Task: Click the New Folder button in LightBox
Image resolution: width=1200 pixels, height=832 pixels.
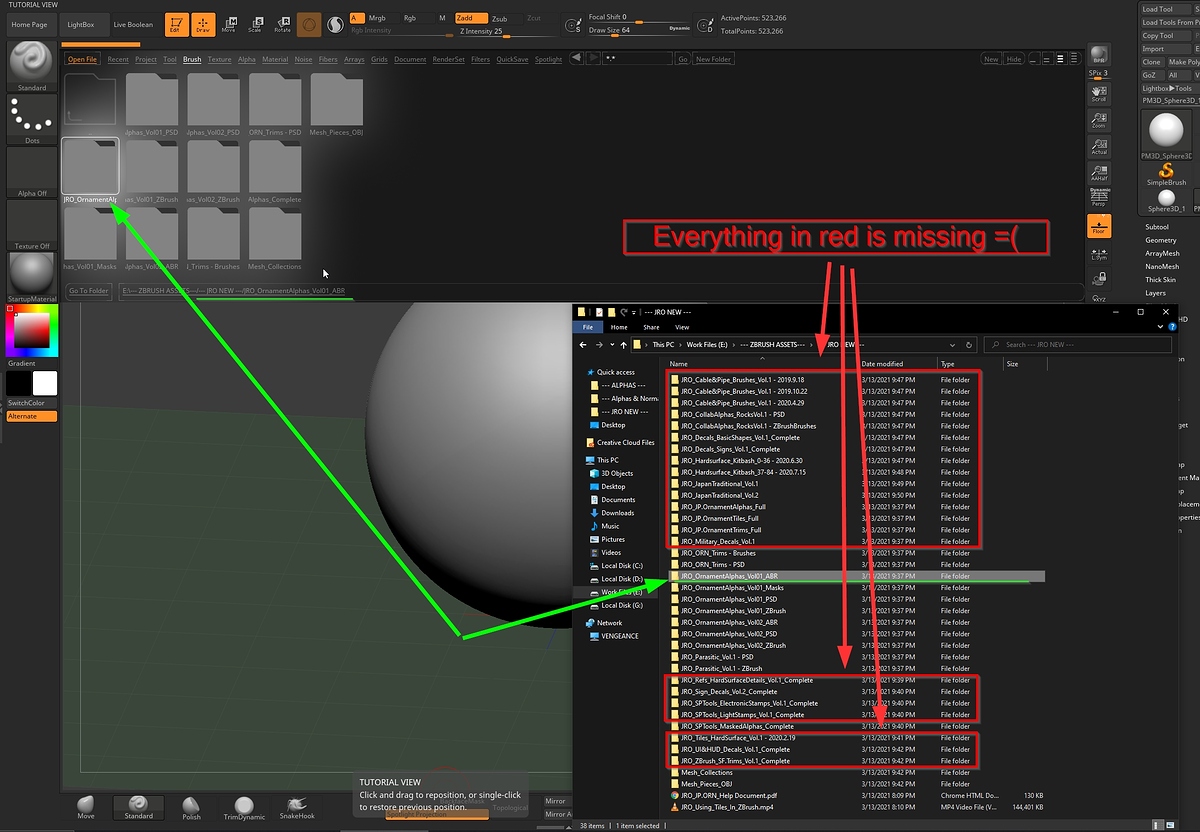Action: coord(714,59)
